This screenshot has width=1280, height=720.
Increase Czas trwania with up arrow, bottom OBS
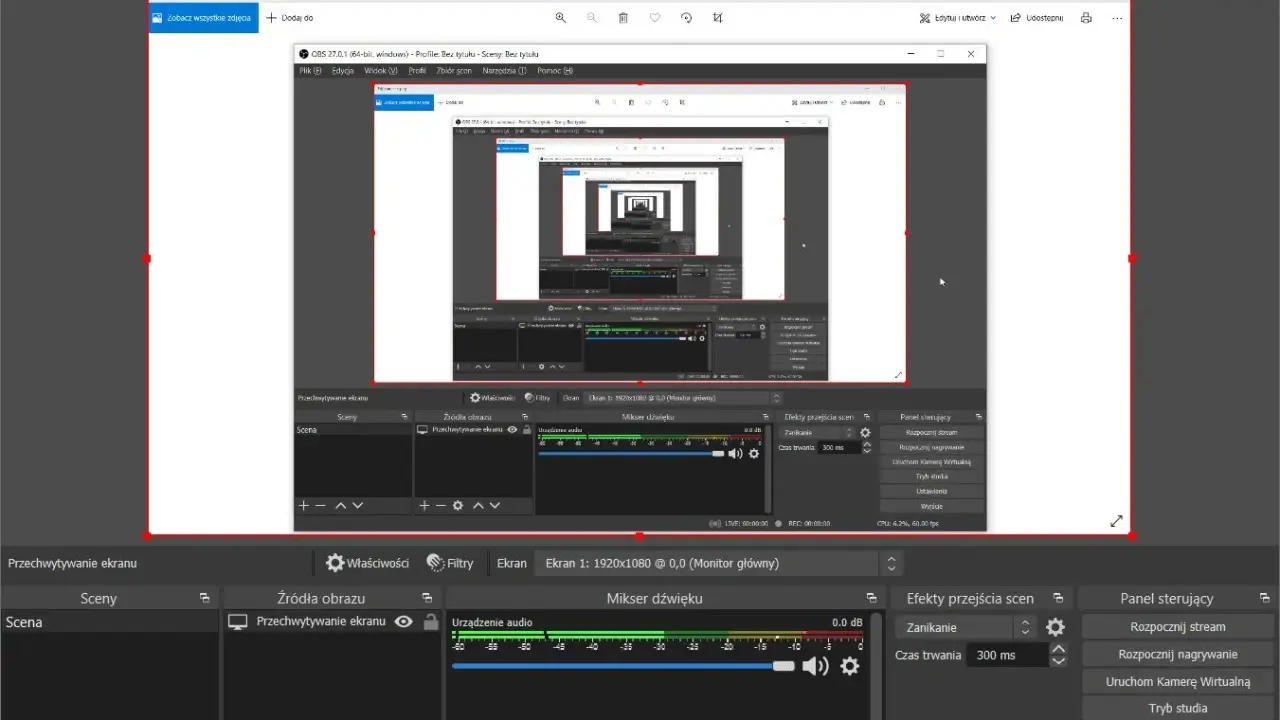pos(1059,649)
